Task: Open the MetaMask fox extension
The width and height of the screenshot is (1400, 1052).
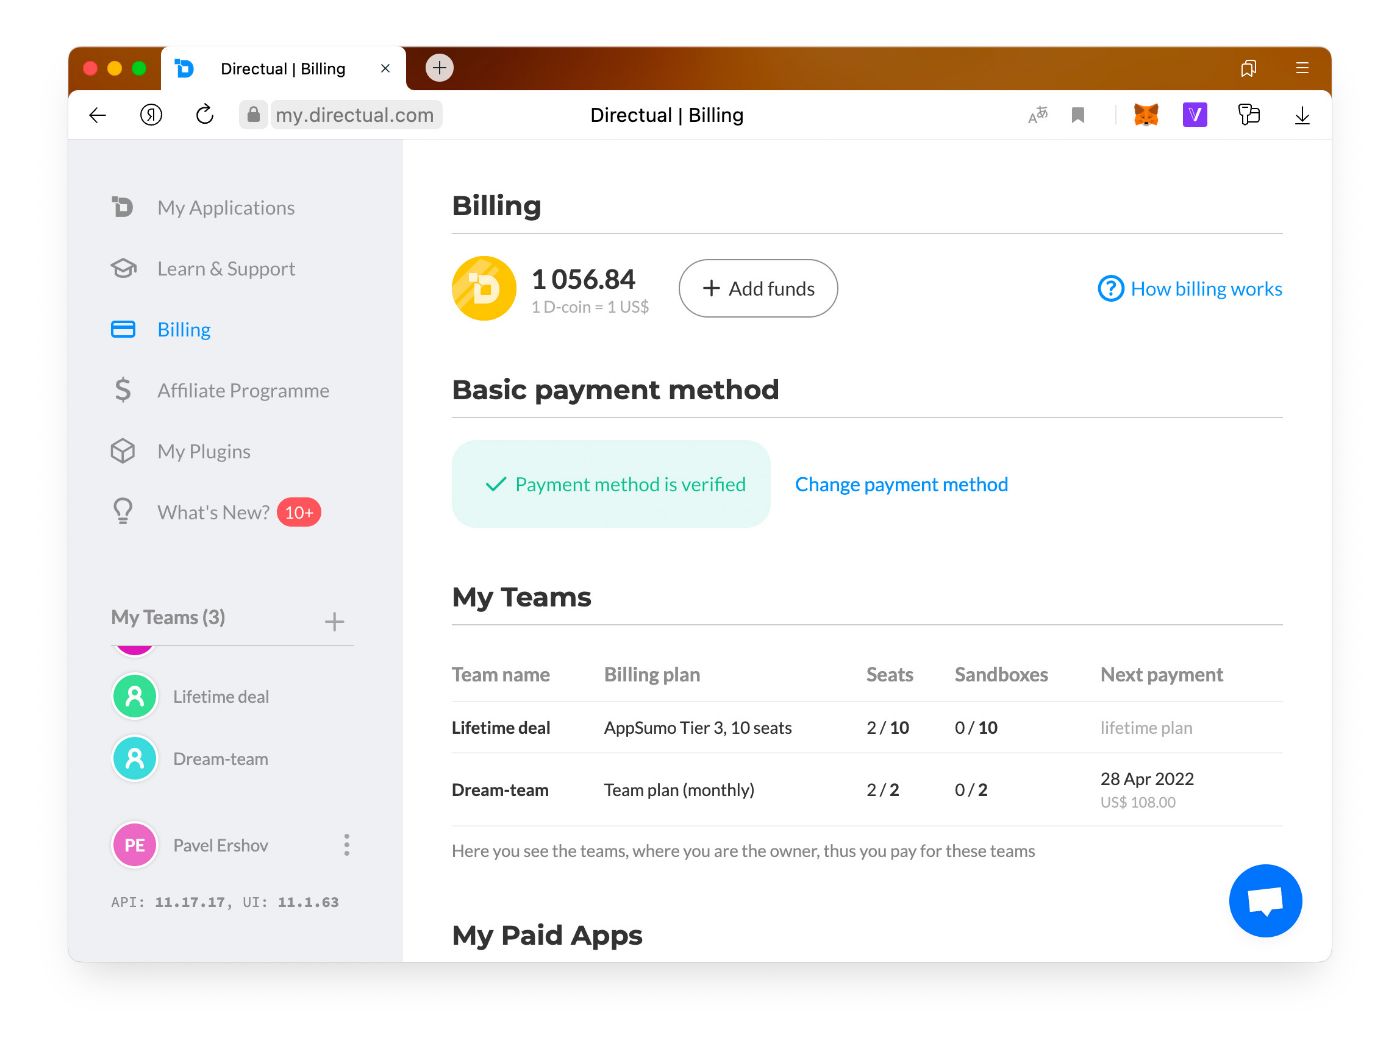Action: click(x=1146, y=115)
